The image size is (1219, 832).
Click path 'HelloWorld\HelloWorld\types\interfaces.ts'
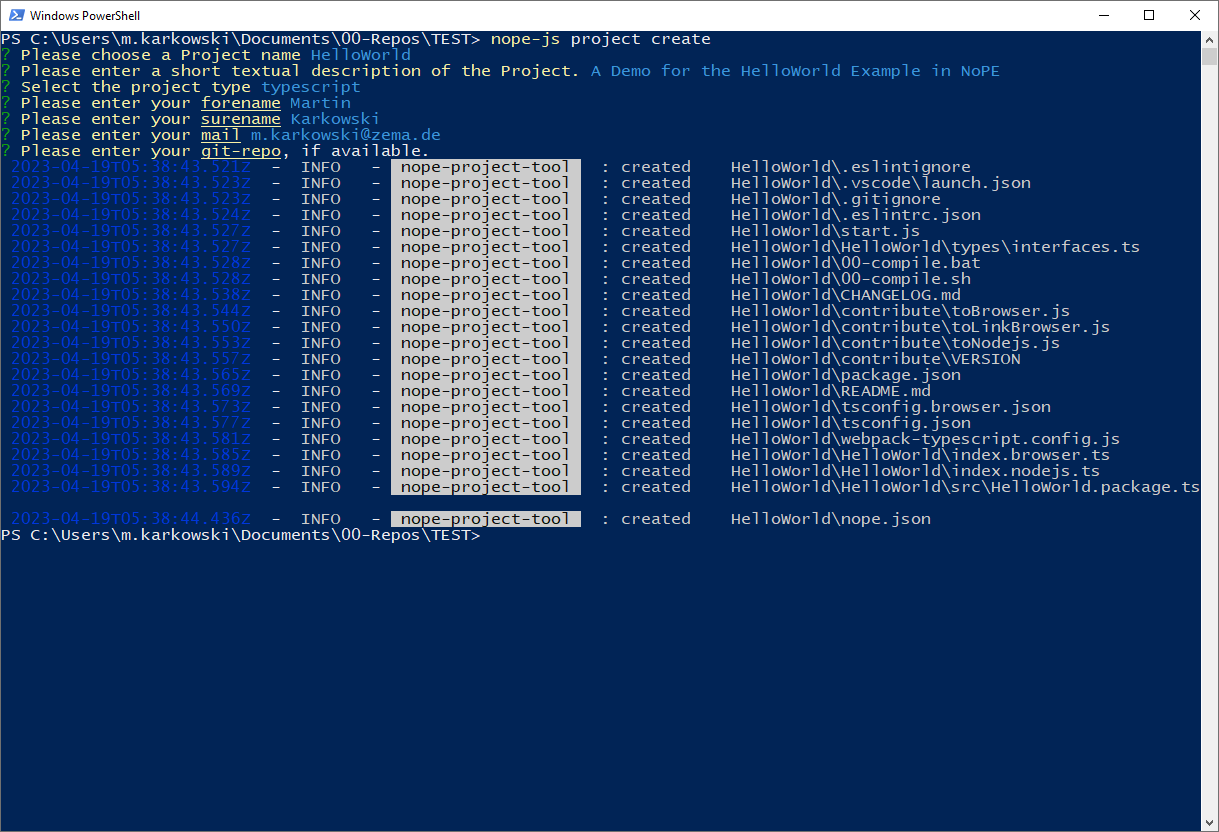coord(936,247)
